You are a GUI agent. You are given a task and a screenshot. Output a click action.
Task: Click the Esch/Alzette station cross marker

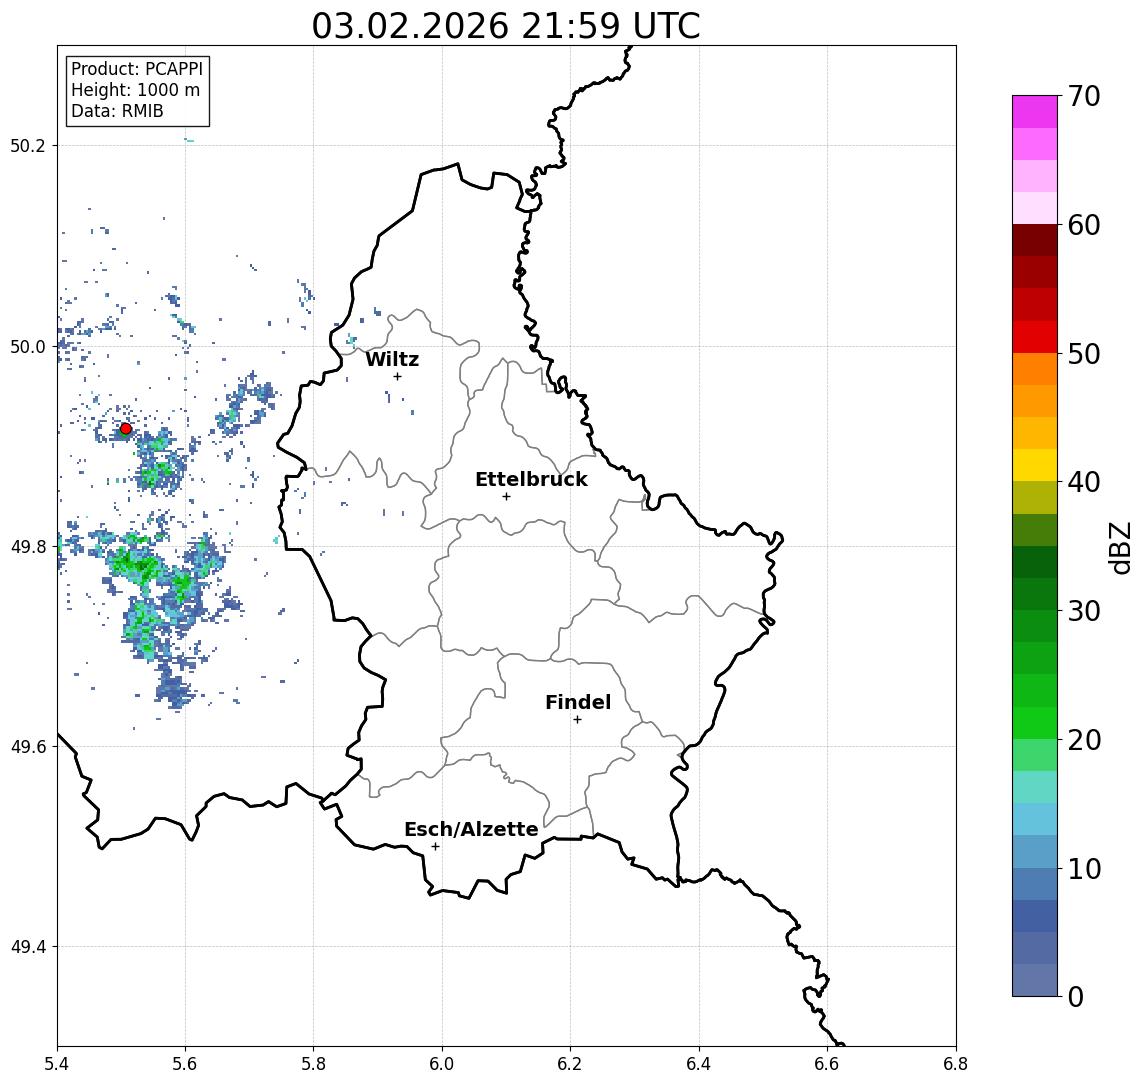click(435, 847)
